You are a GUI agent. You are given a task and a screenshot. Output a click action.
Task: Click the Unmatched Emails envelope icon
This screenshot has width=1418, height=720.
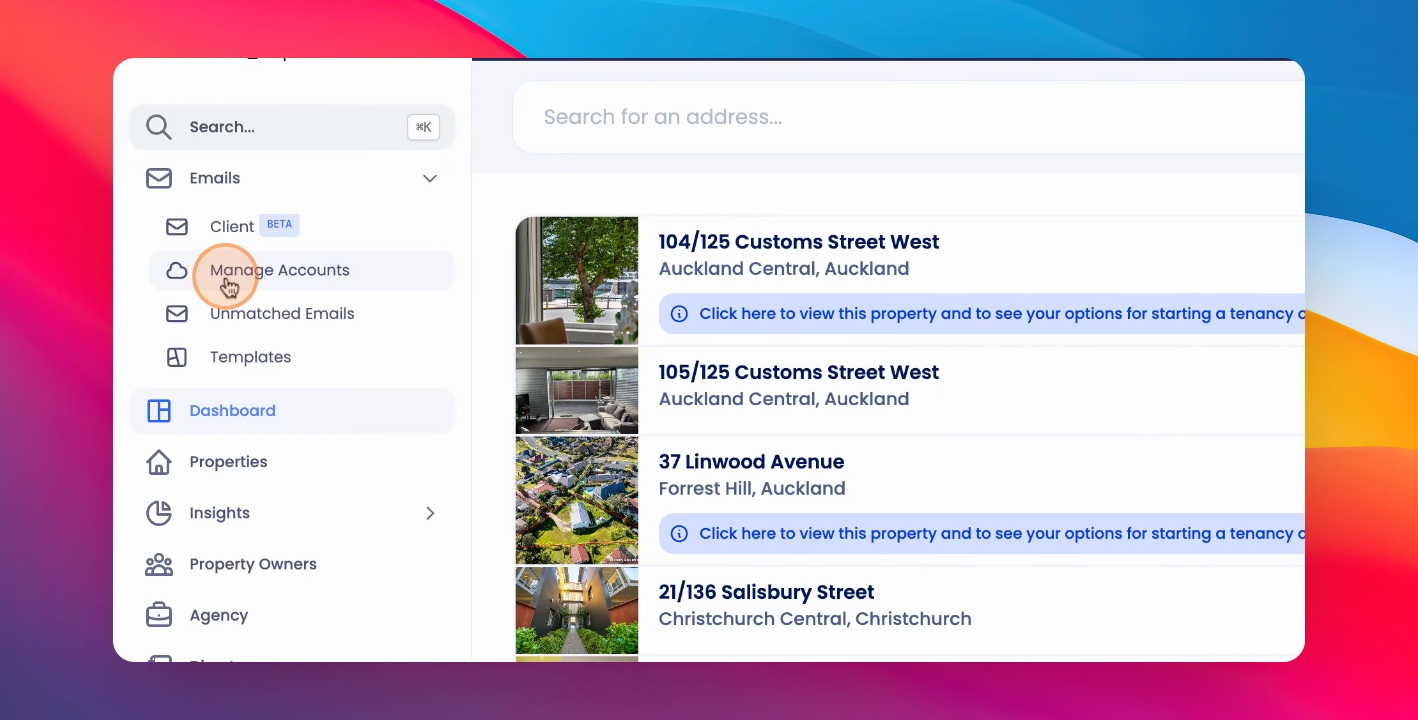pos(177,314)
